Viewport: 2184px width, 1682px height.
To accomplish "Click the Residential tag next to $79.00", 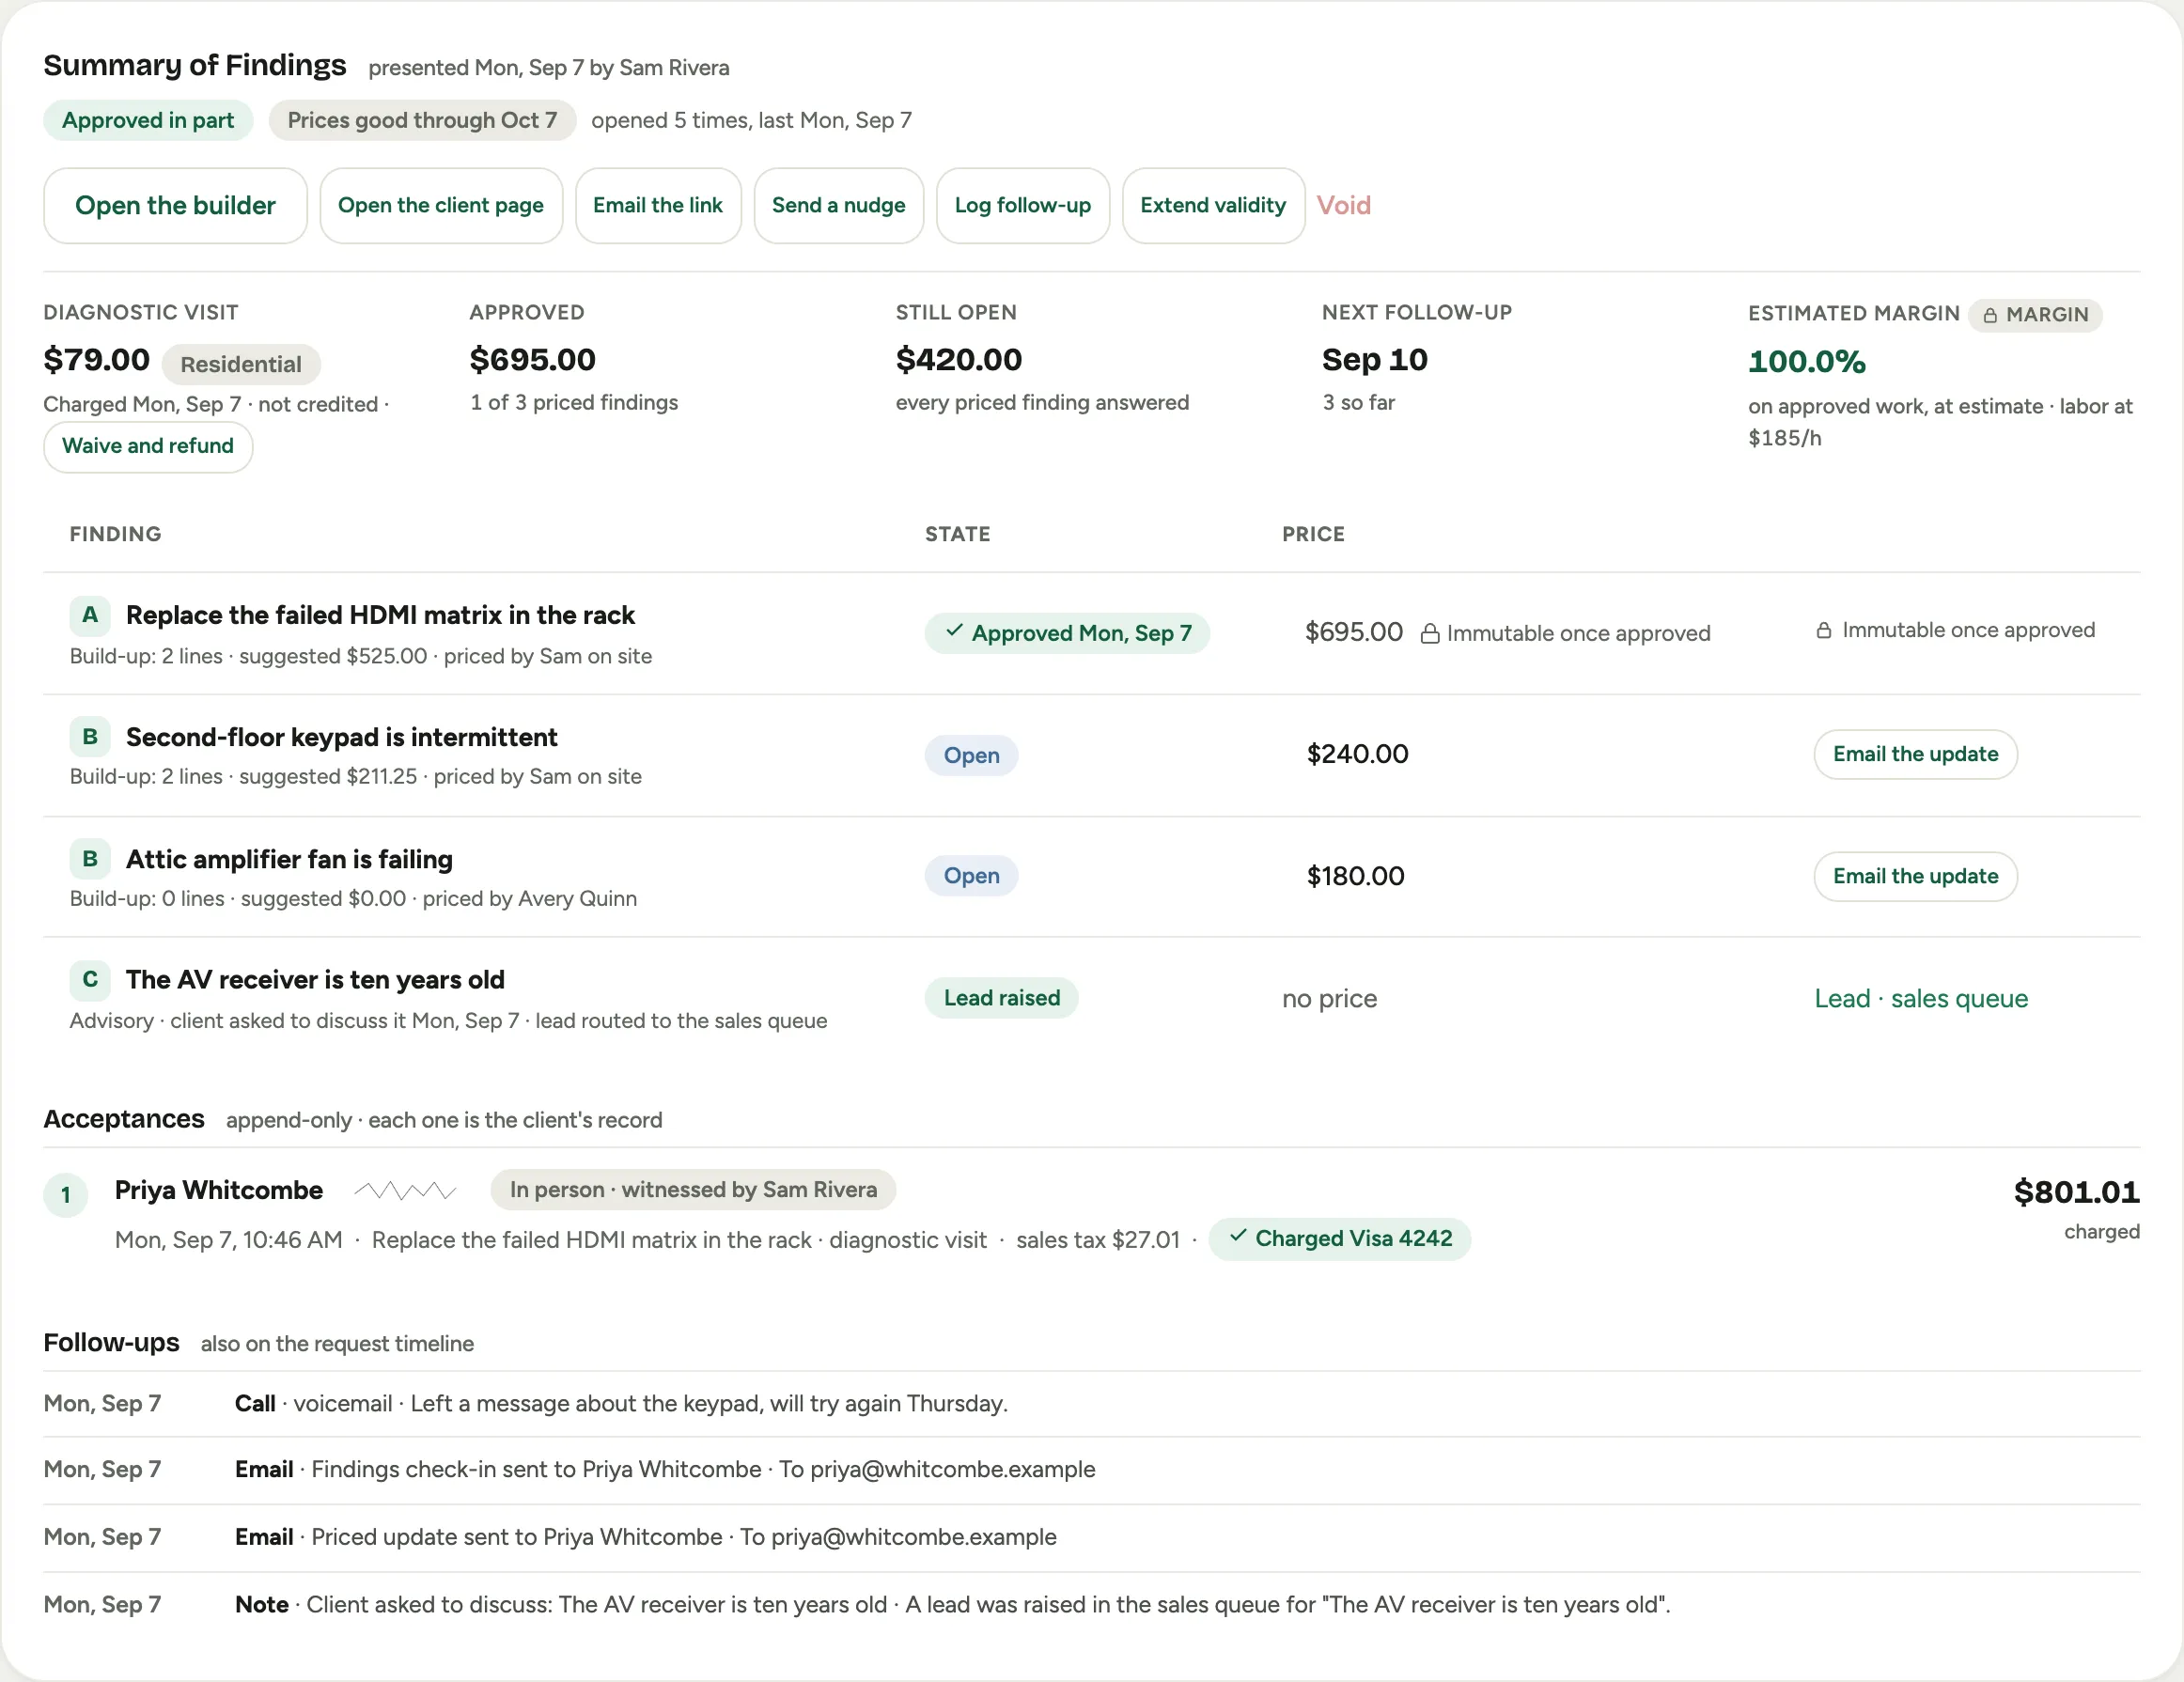I will pos(241,364).
